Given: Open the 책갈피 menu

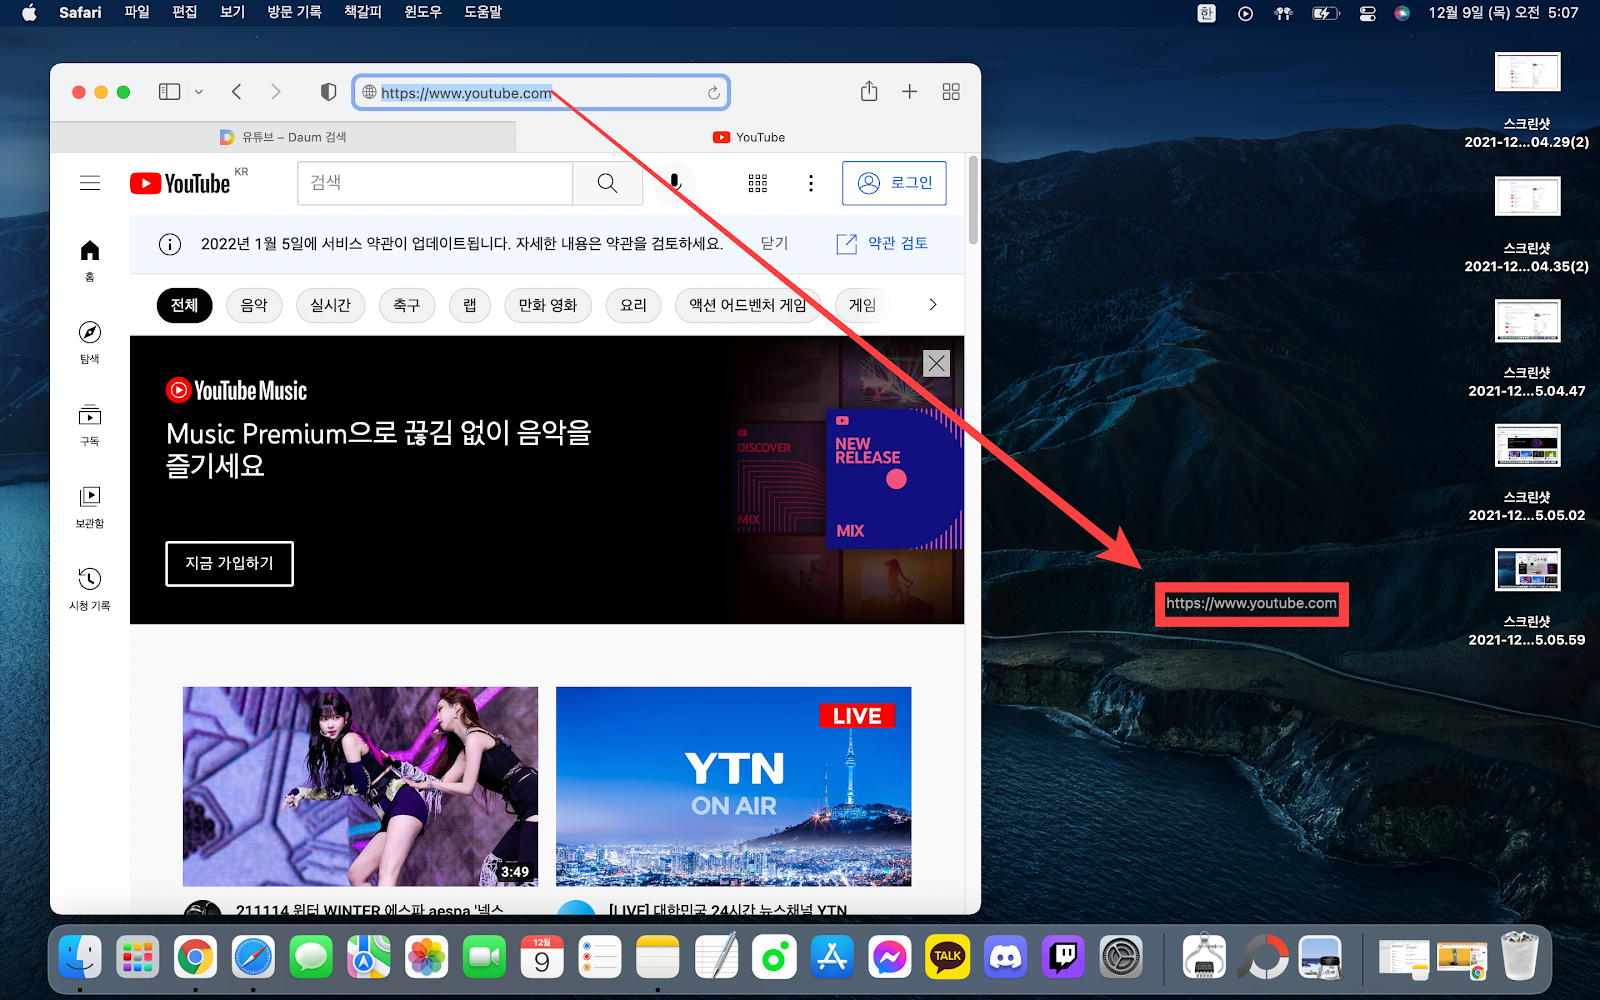Looking at the screenshot, I should (363, 12).
